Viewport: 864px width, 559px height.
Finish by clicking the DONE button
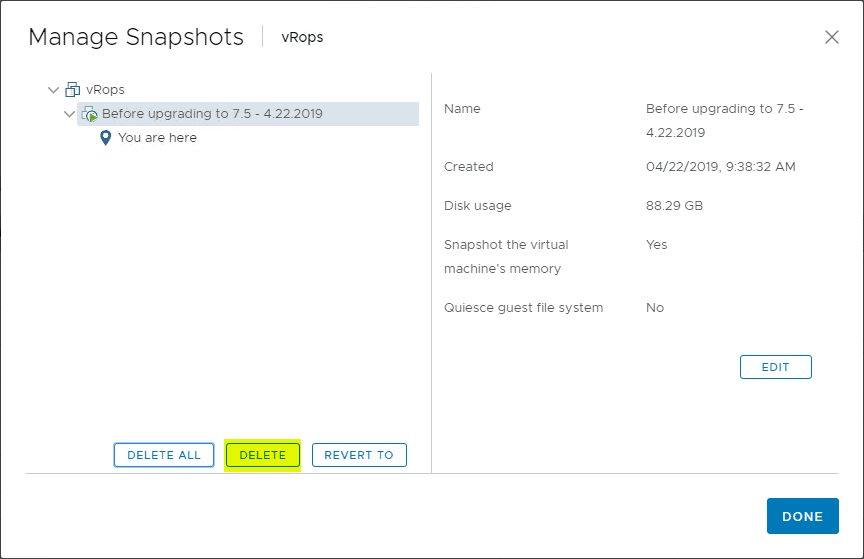[x=802, y=516]
